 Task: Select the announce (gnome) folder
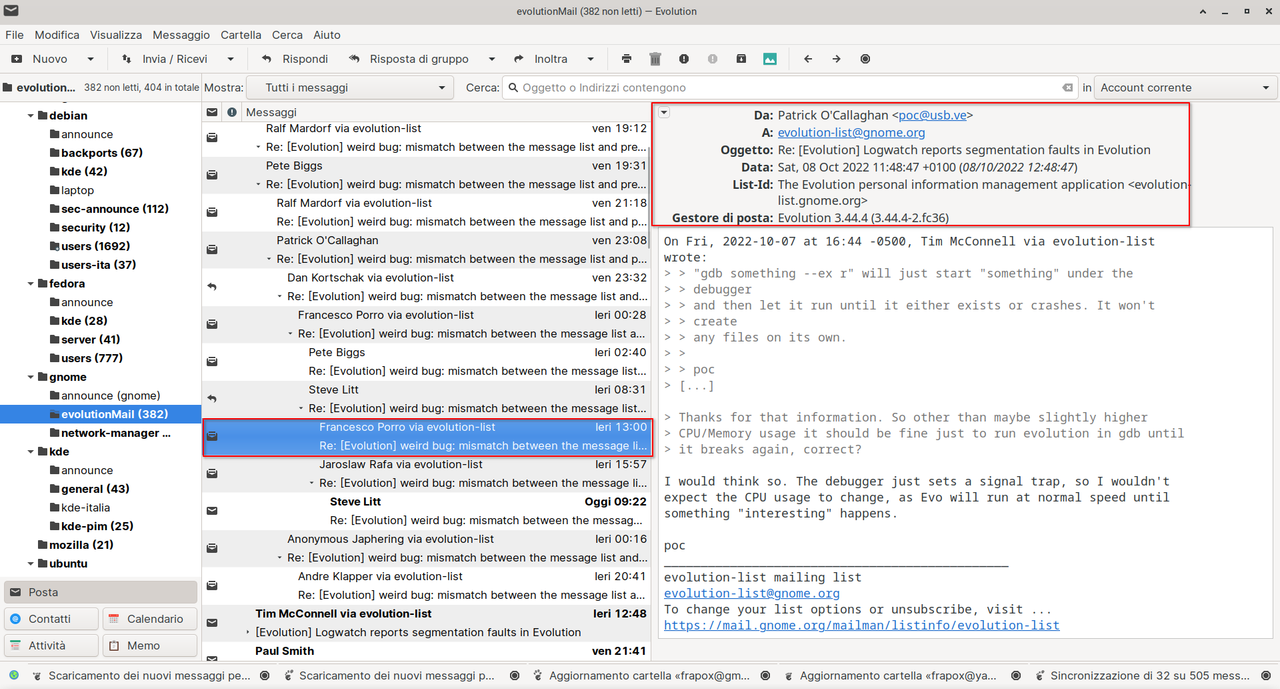(110, 396)
